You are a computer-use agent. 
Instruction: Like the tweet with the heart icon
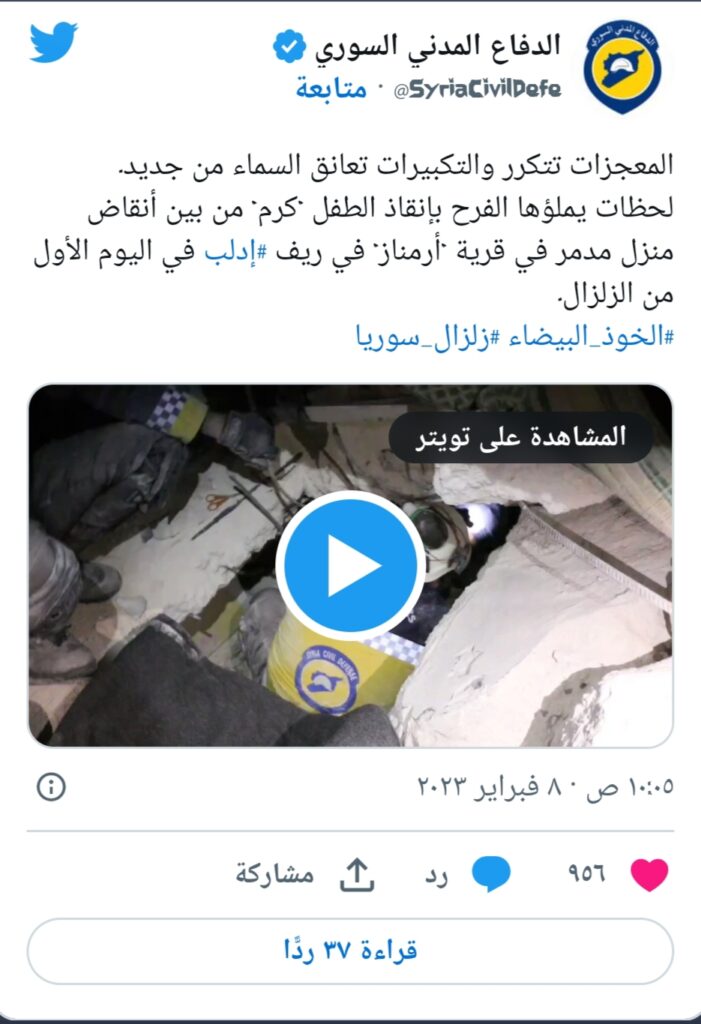click(649, 874)
